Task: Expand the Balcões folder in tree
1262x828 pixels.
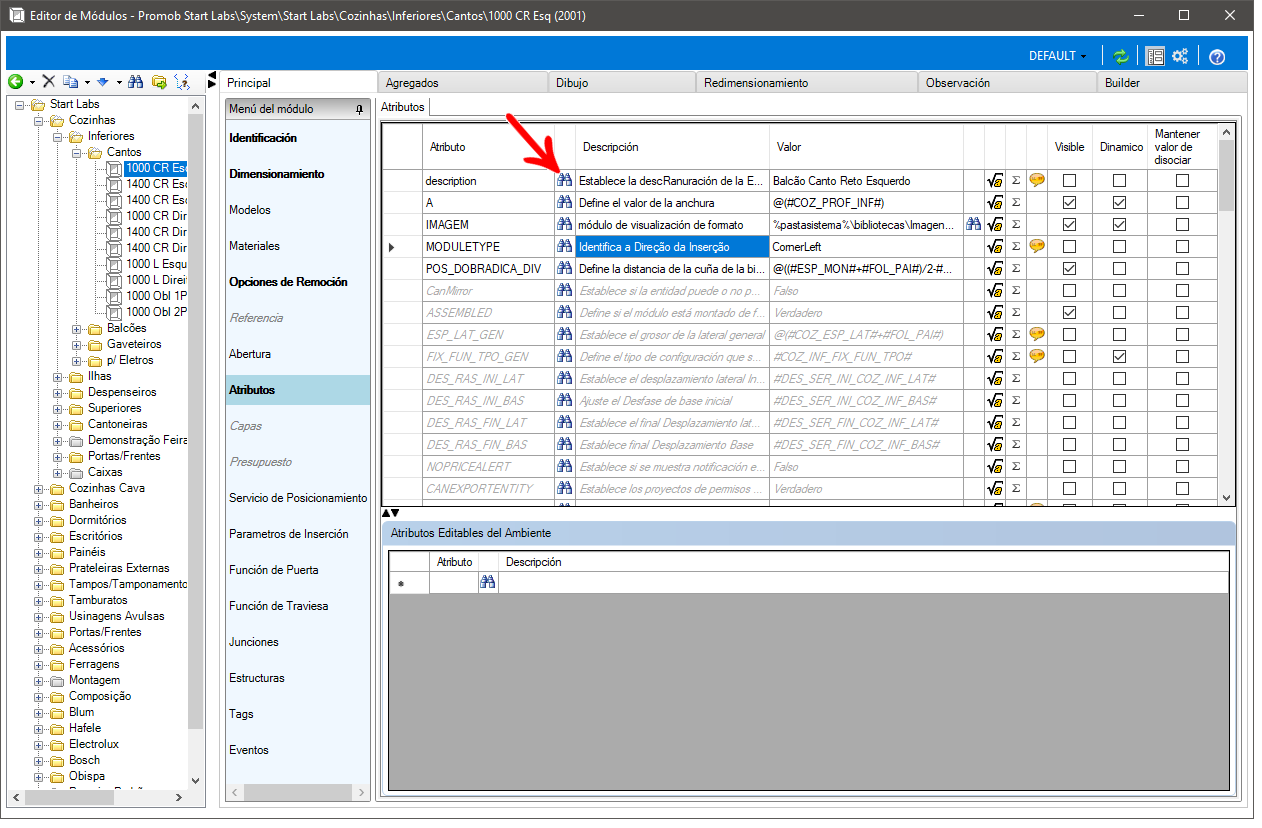Action: (76, 328)
